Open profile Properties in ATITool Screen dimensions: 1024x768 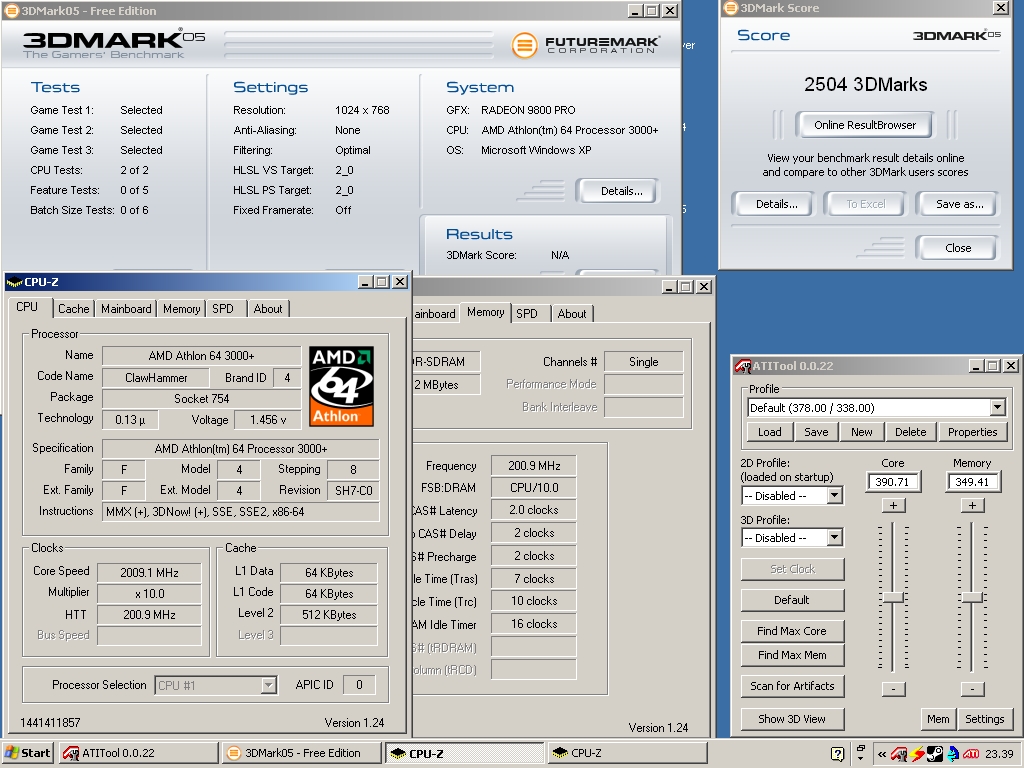972,432
